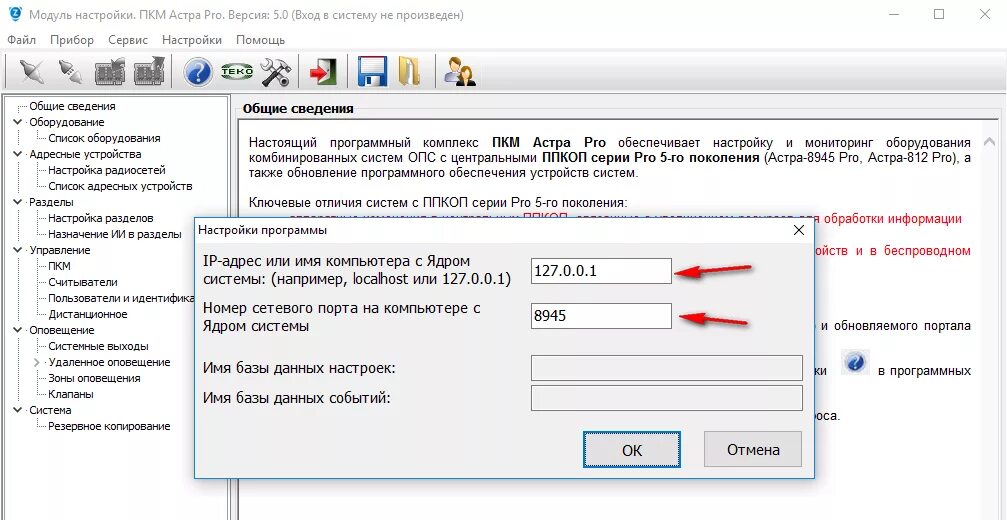
Task: Expand the Удаленное оповещение tree node
Action: click(x=36, y=362)
